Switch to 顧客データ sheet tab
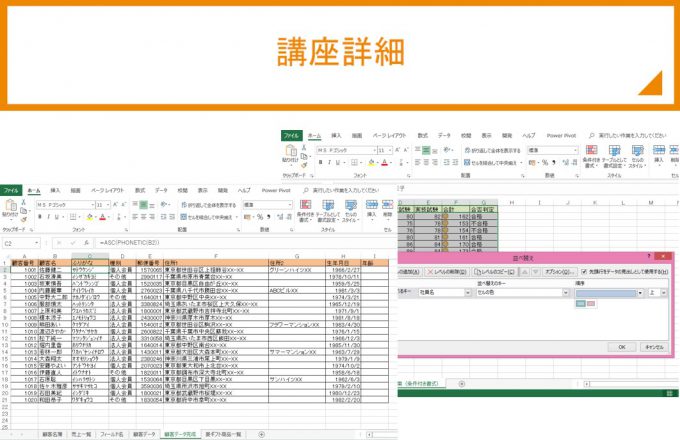The width and height of the screenshot is (680, 440). [144, 434]
